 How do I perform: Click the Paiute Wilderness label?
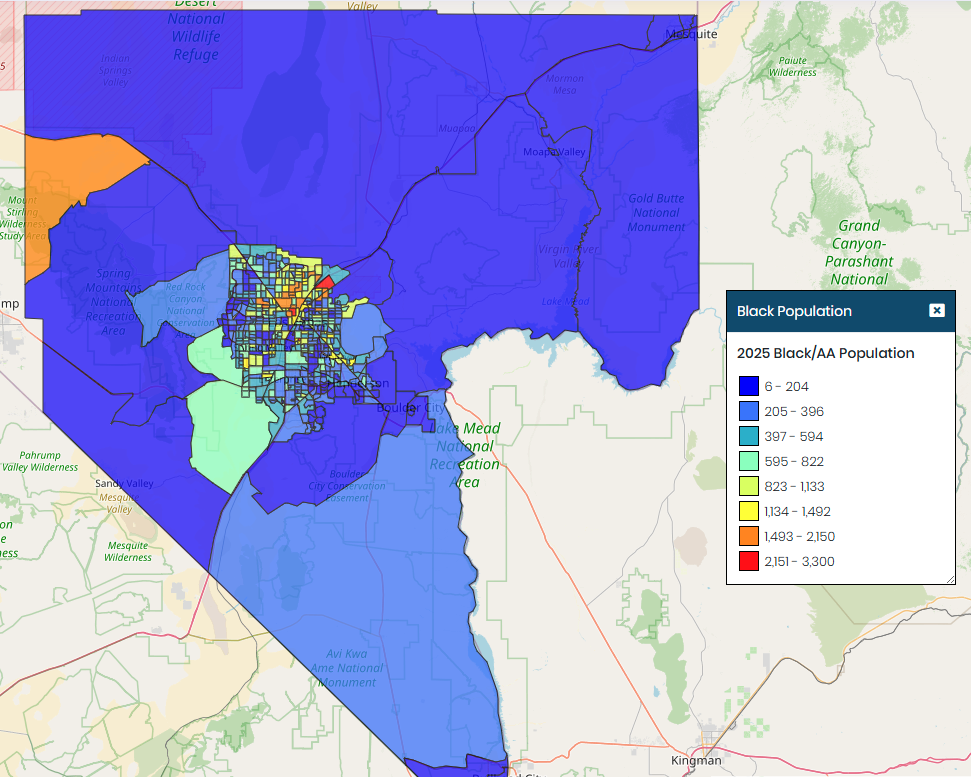coord(793,66)
